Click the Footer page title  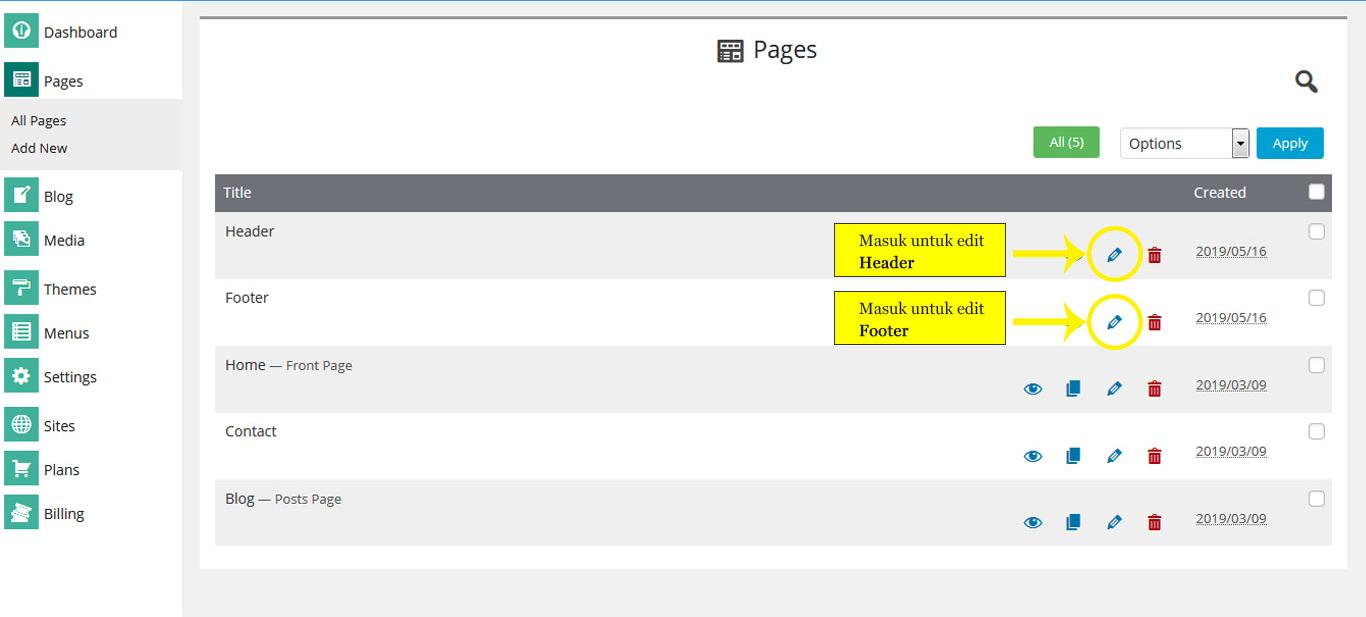(x=247, y=297)
